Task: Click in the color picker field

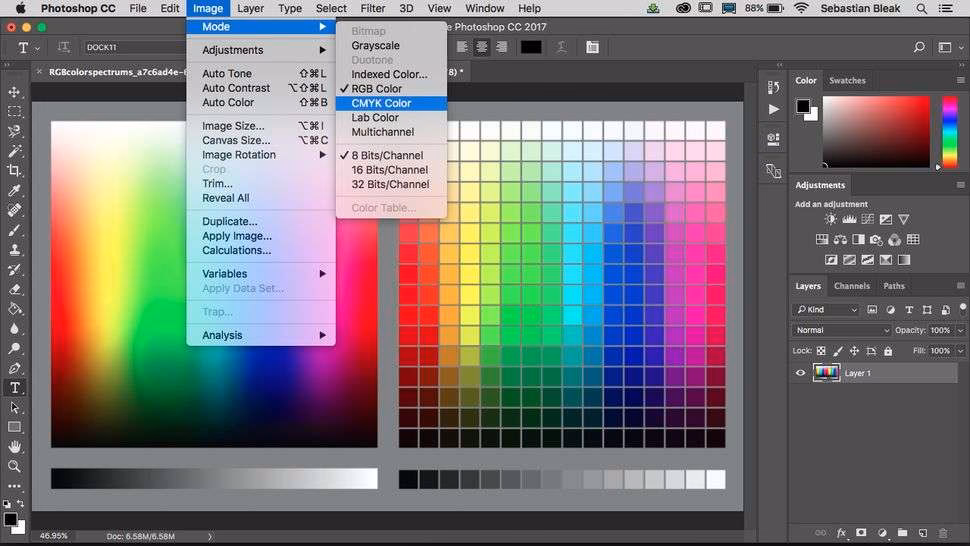Action: coord(875,131)
